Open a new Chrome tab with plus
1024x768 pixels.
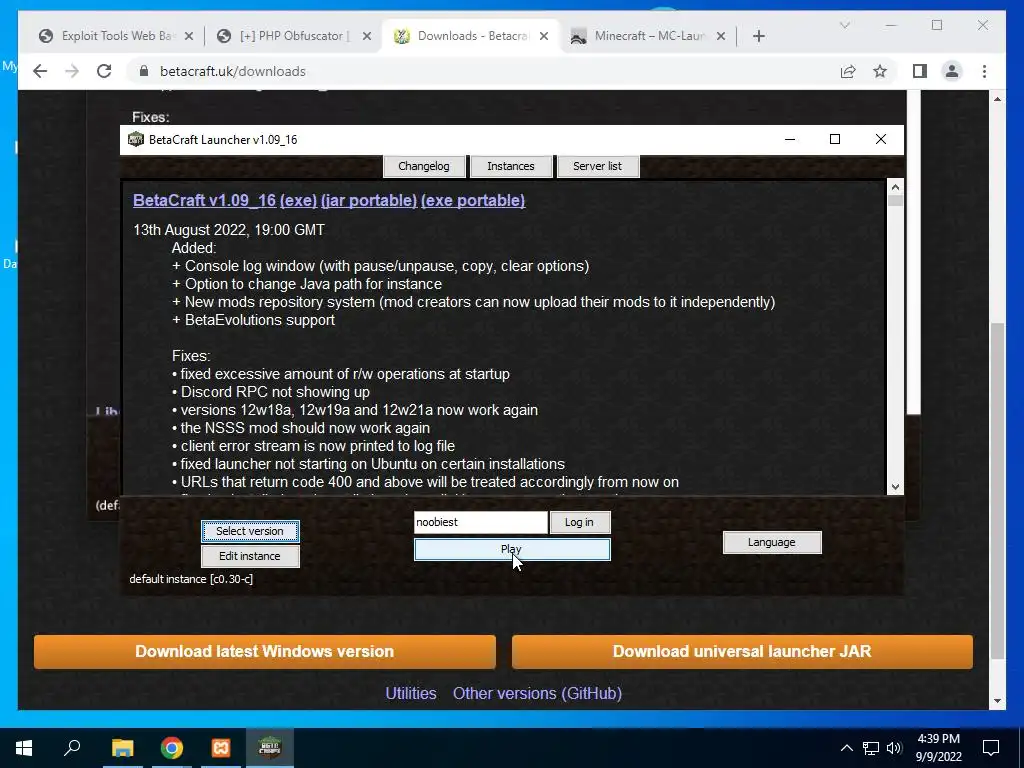click(758, 36)
